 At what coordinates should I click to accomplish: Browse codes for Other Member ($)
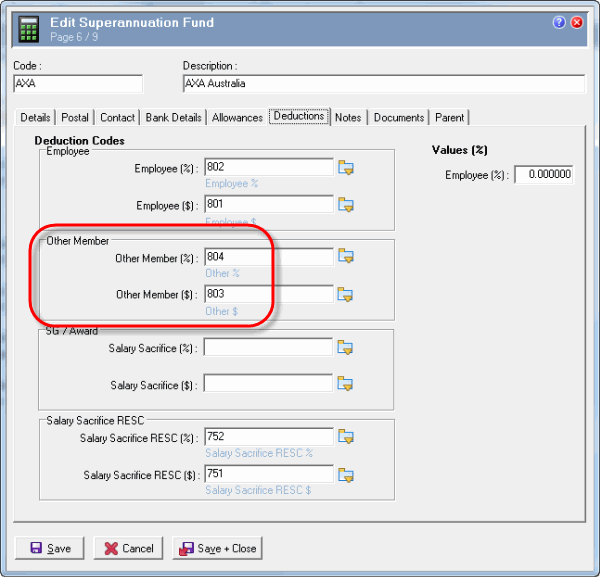click(x=347, y=294)
